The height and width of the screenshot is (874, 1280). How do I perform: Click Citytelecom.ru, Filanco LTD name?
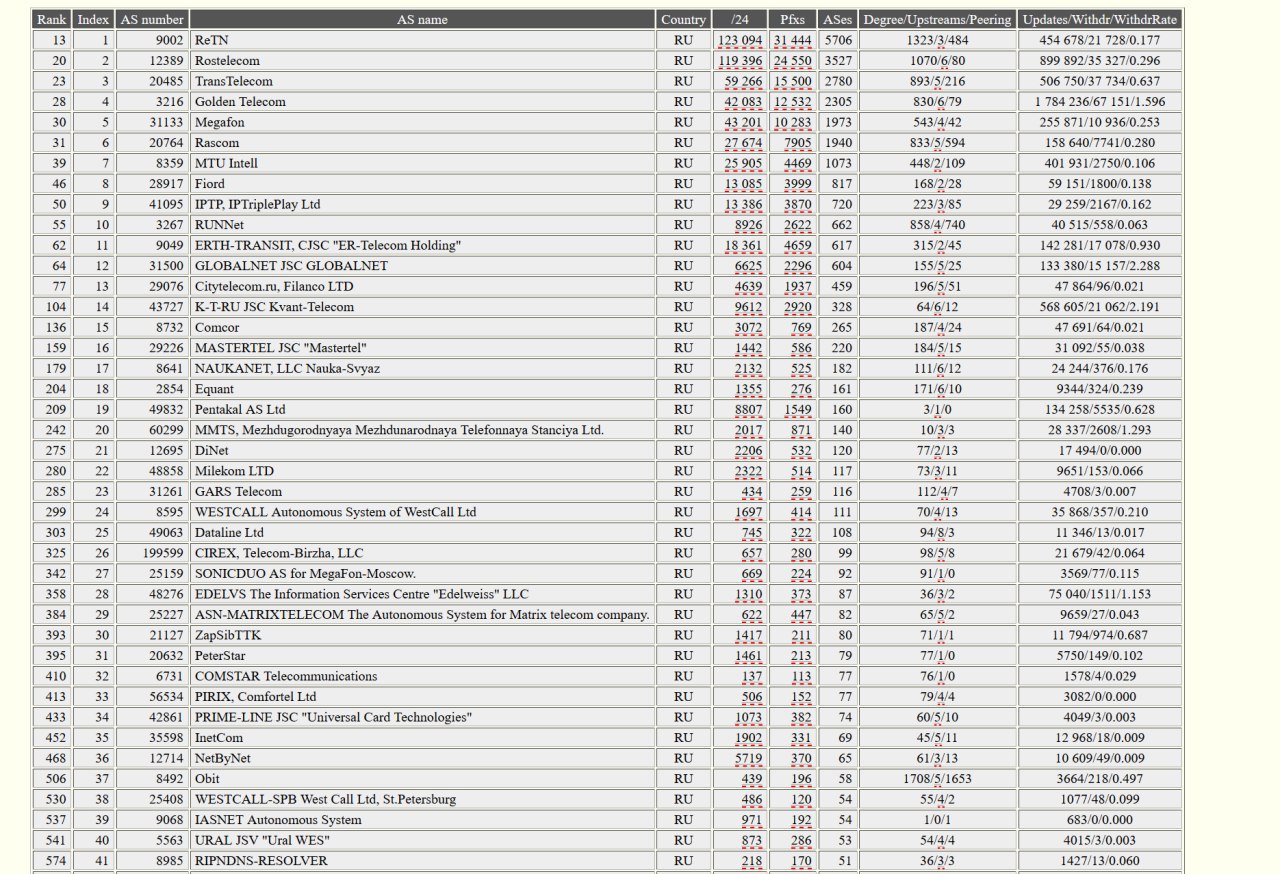pyautogui.click(x=422, y=286)
